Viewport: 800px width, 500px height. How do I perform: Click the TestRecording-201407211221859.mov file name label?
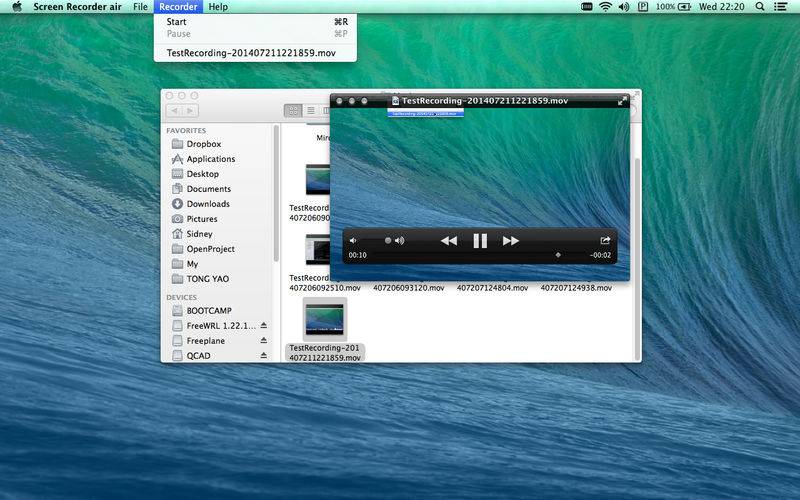point(324,353)
